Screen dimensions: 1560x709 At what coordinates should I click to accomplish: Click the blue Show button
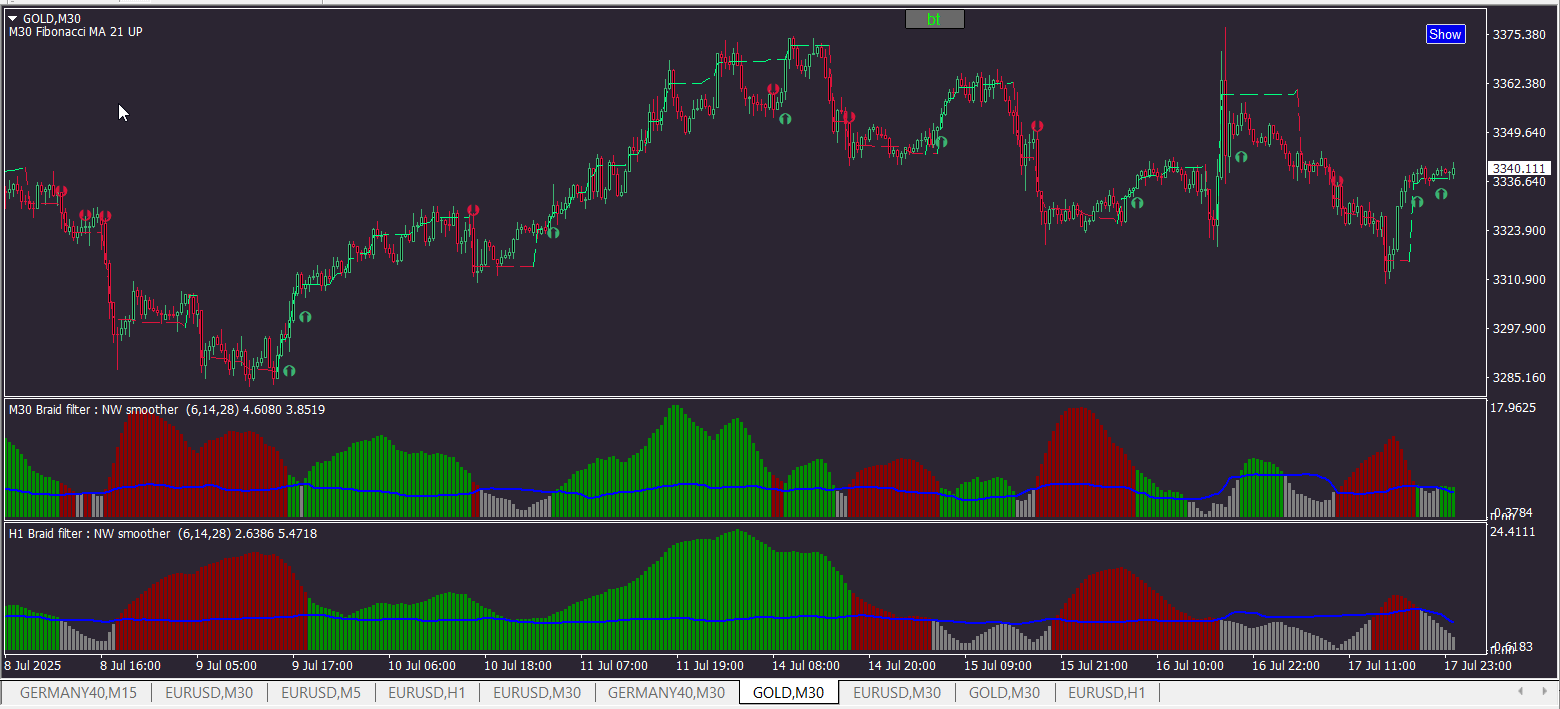(x=1445, y=34)
